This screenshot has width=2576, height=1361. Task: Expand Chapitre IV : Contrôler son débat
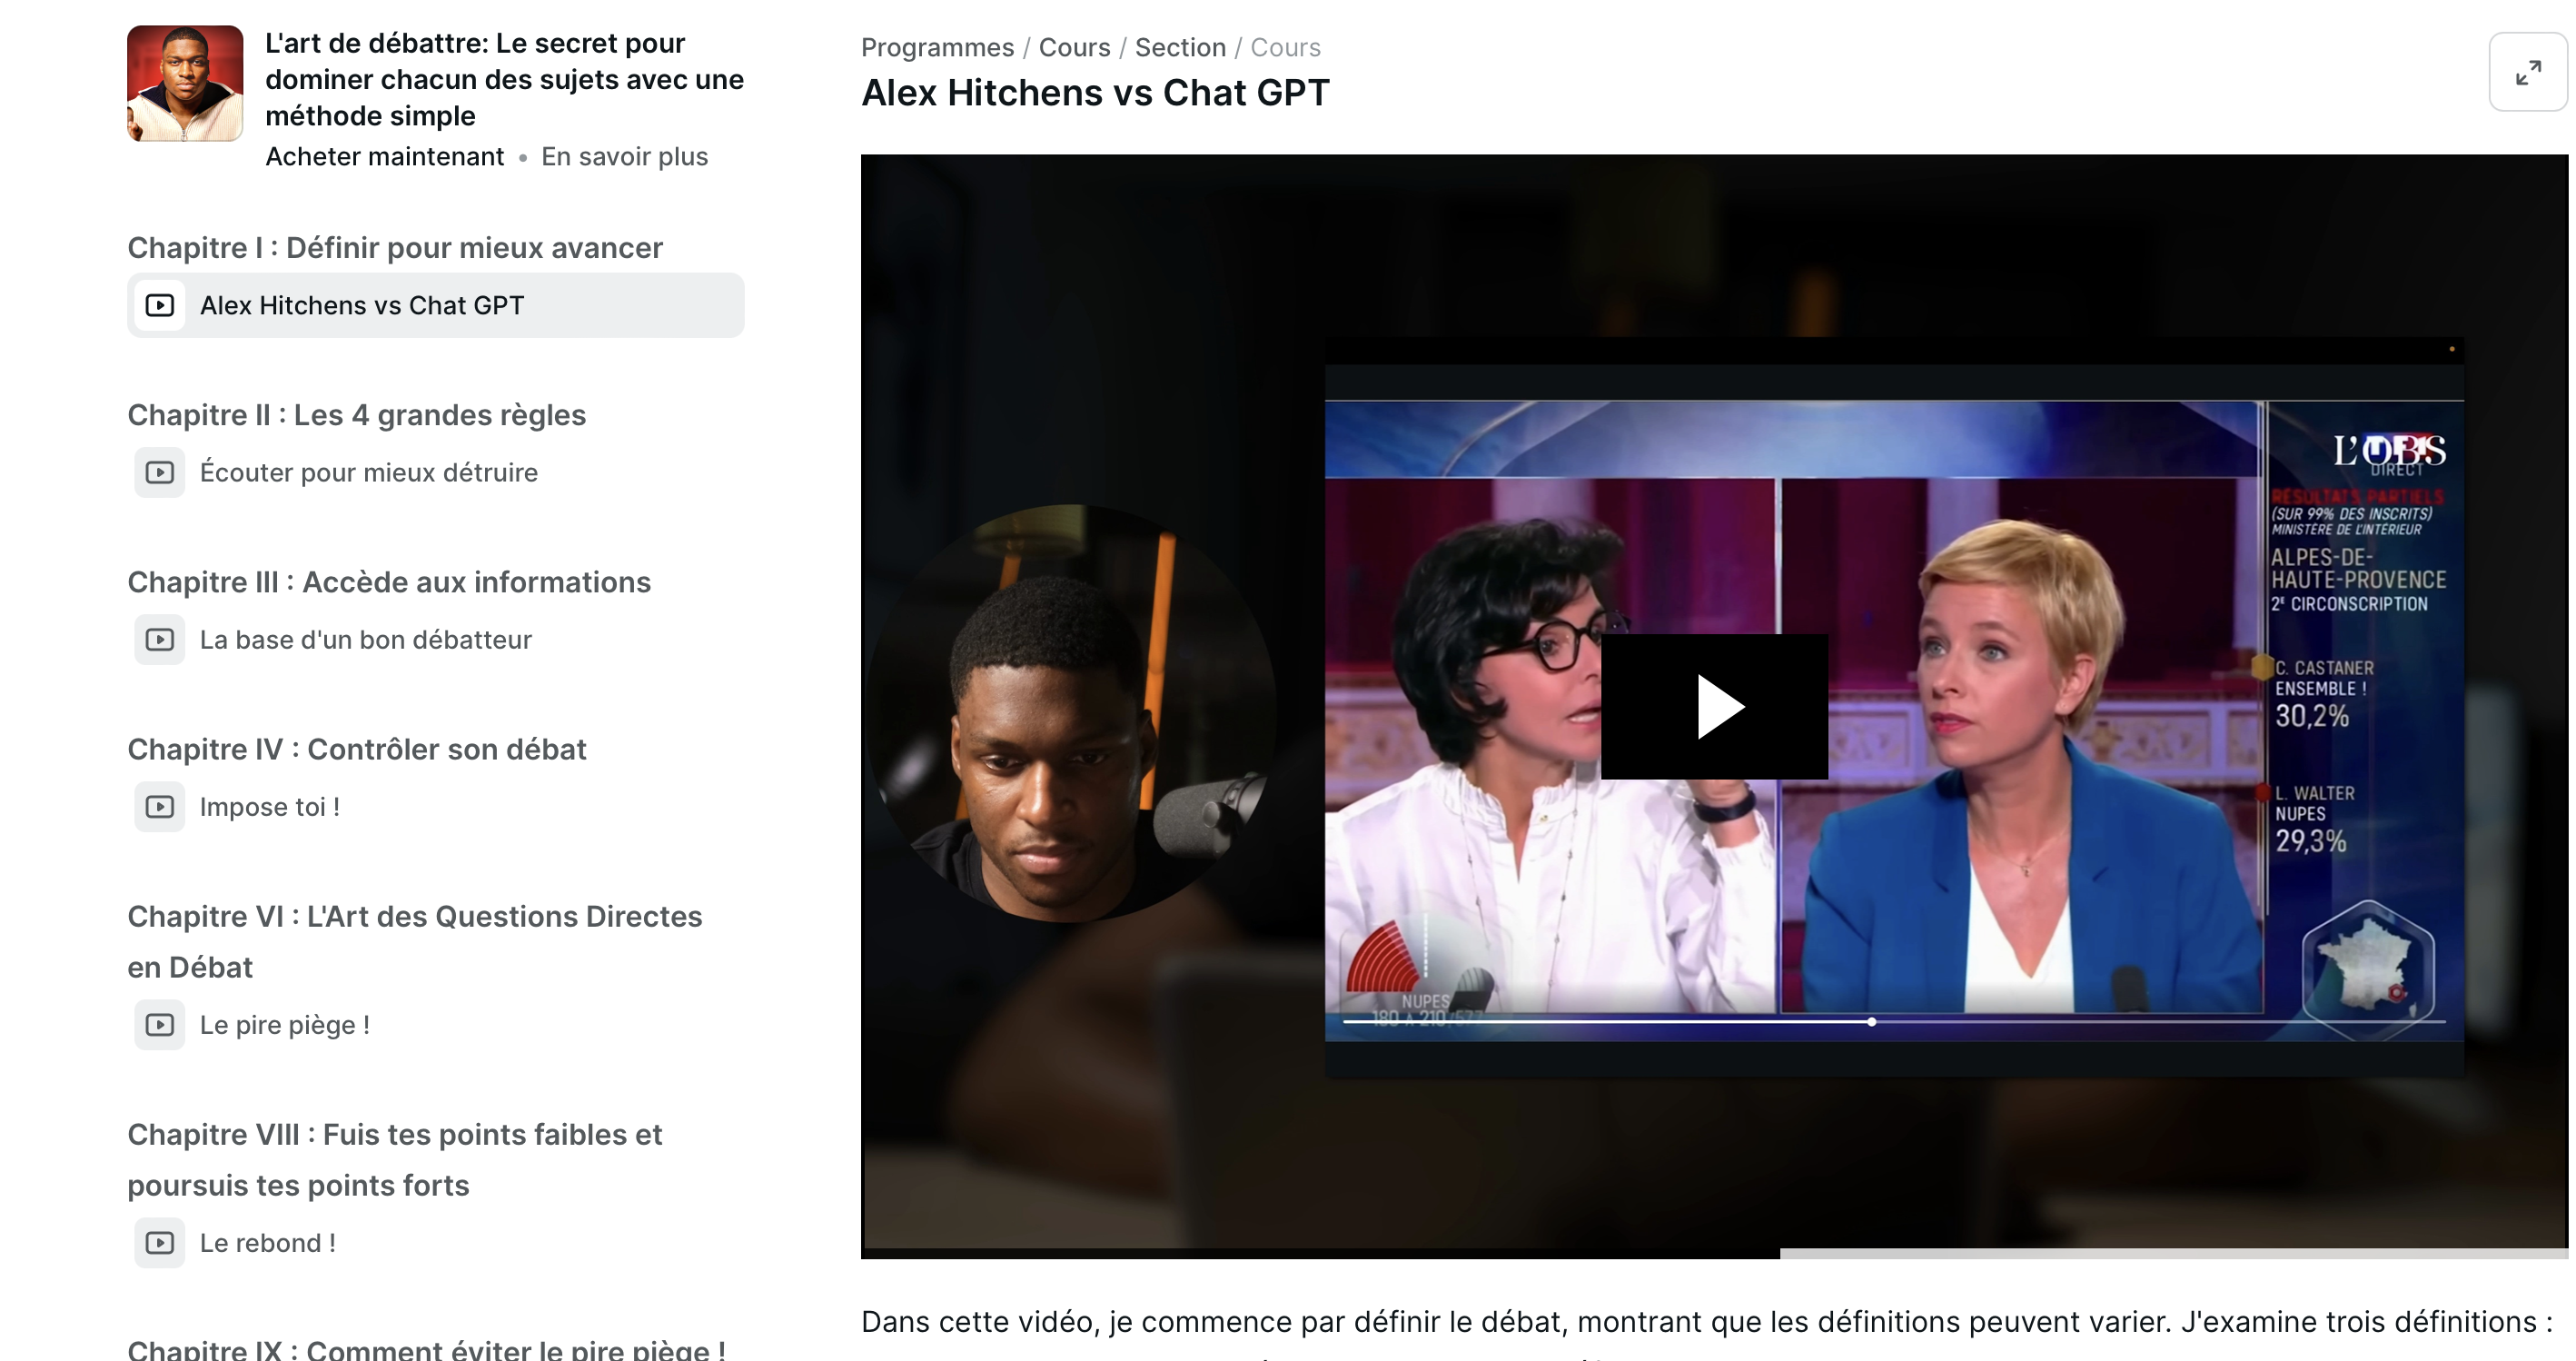click(x=356, y=749)
